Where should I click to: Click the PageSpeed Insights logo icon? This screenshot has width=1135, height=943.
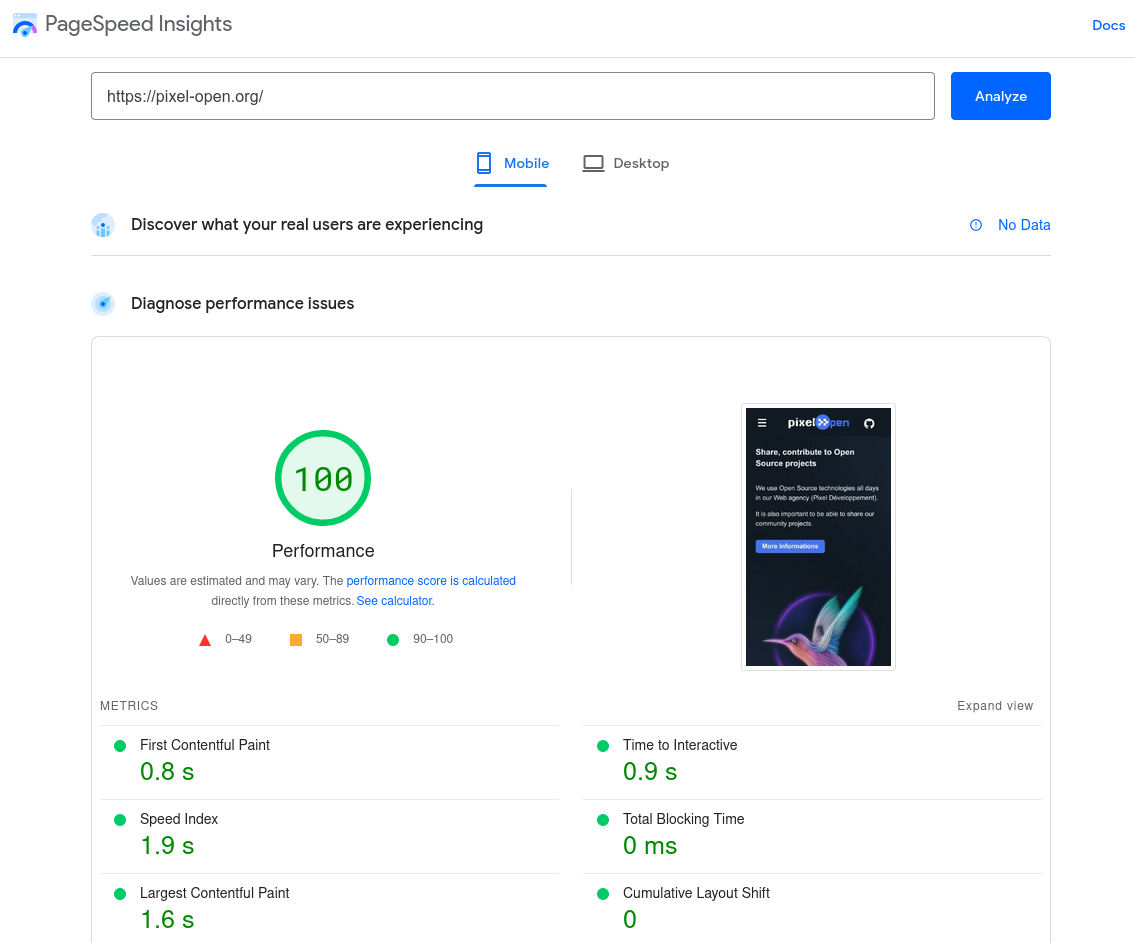coord(25,25)
